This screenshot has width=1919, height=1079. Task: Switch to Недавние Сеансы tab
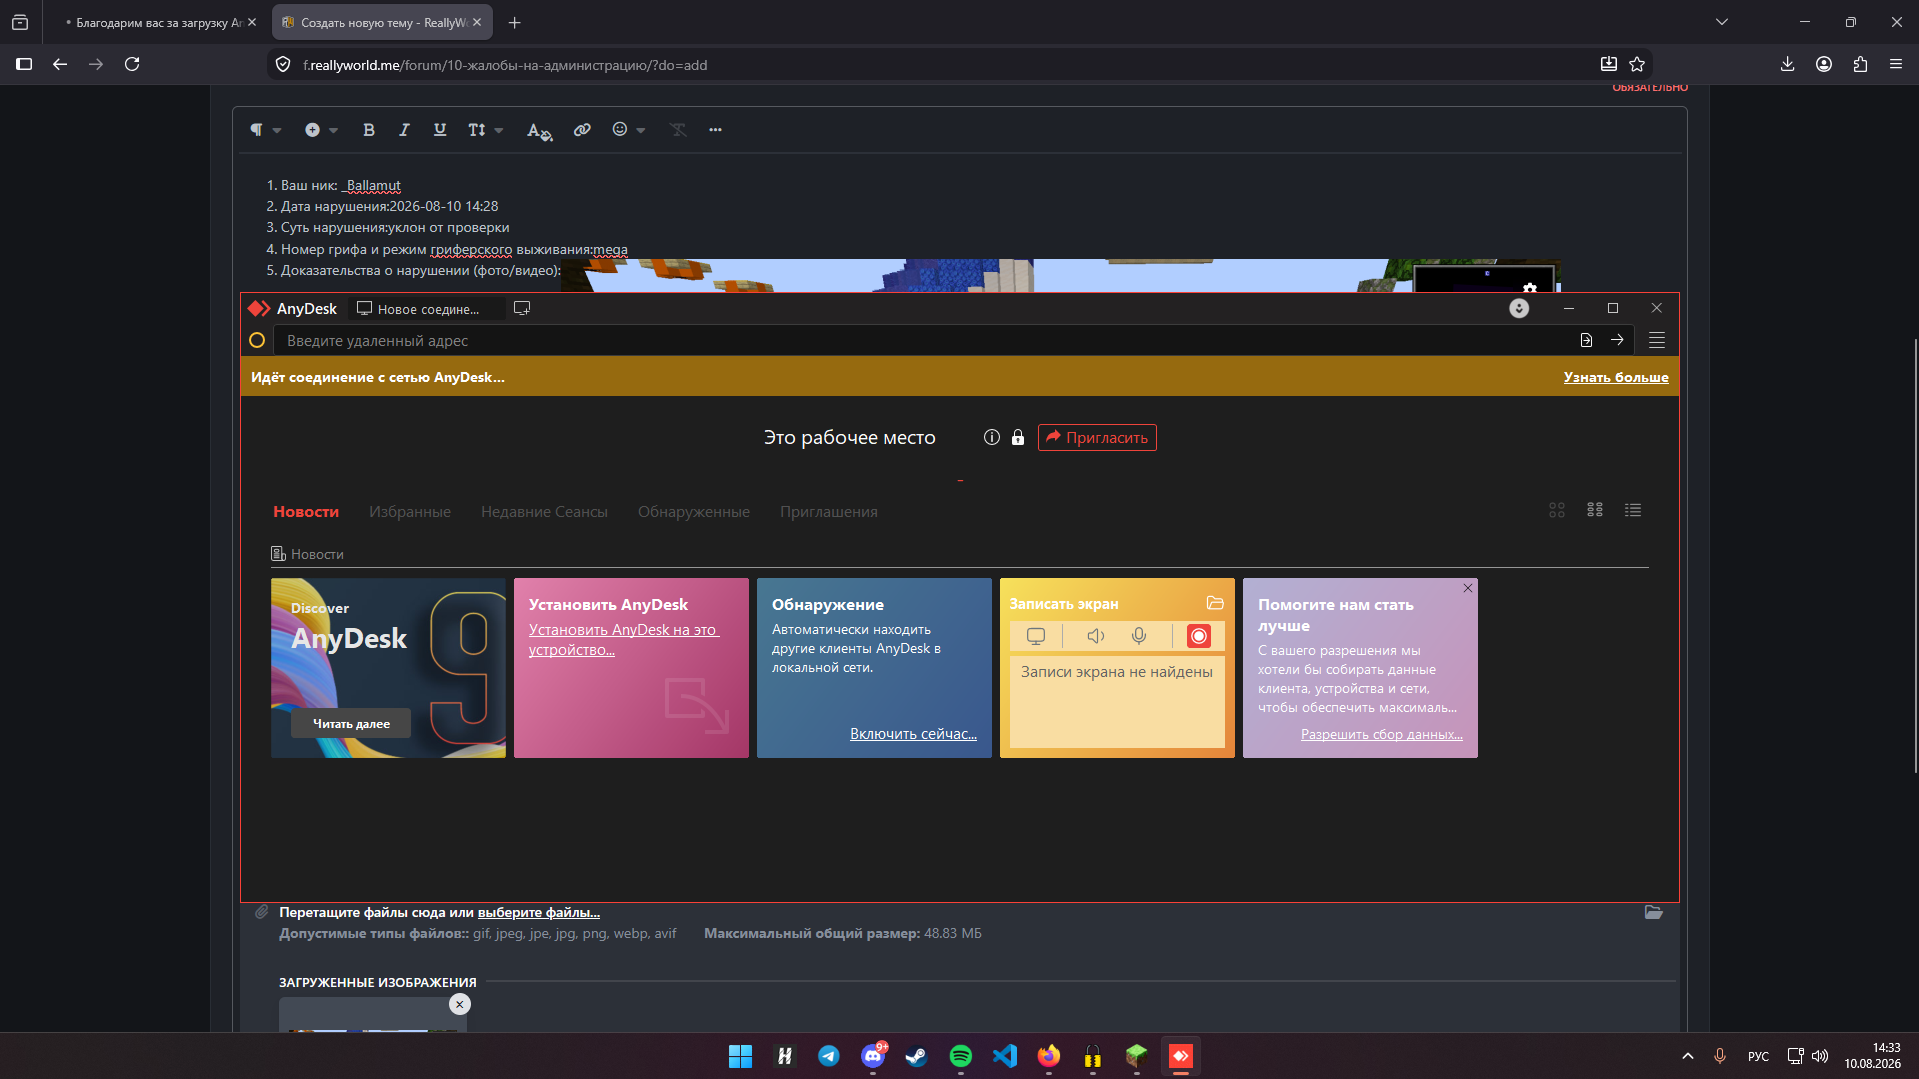[544, 512]
